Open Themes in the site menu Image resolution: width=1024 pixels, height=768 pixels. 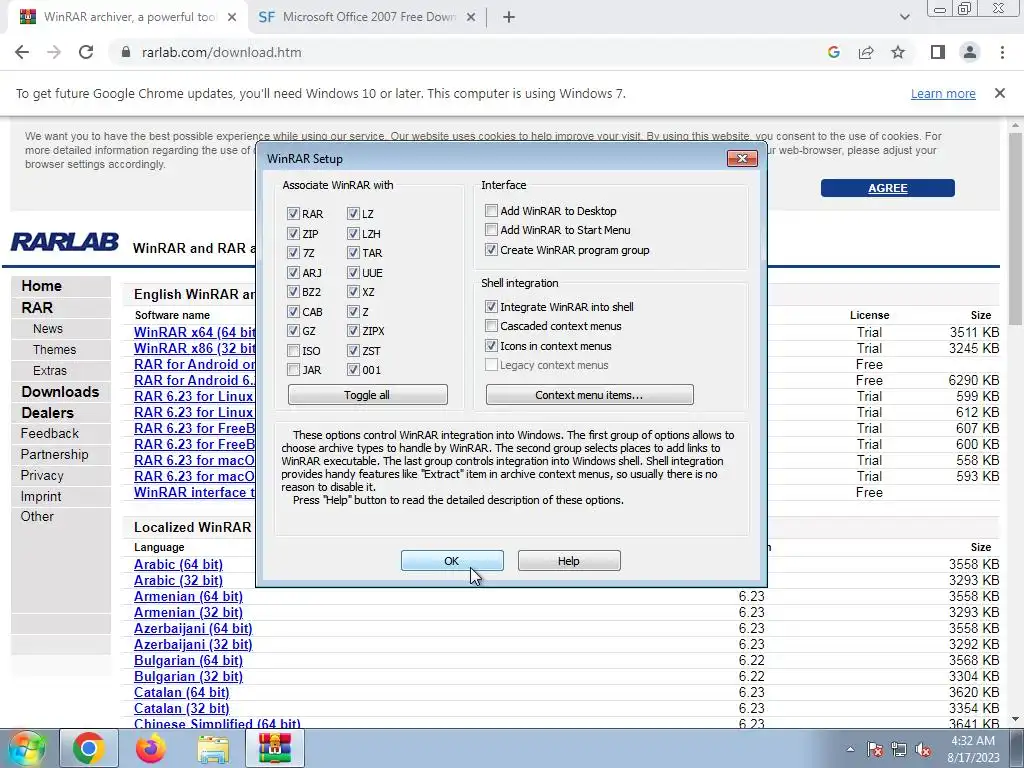click(55, 349)
